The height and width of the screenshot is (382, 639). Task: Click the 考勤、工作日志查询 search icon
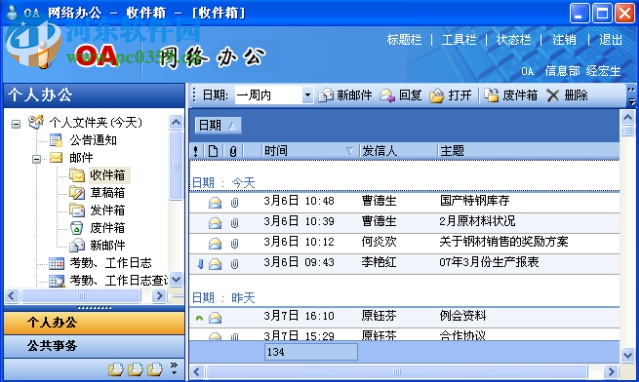[x=56, y=280]
